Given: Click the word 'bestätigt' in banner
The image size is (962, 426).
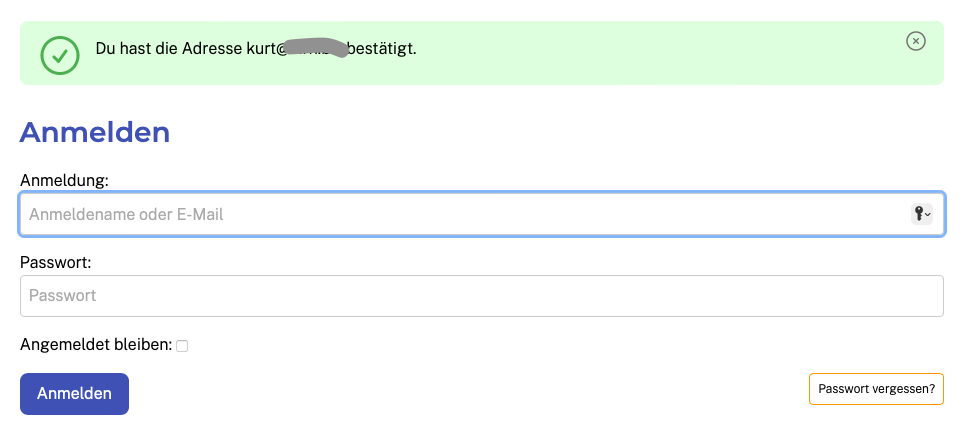Looking at the screenshot, I should pos(380,48).
